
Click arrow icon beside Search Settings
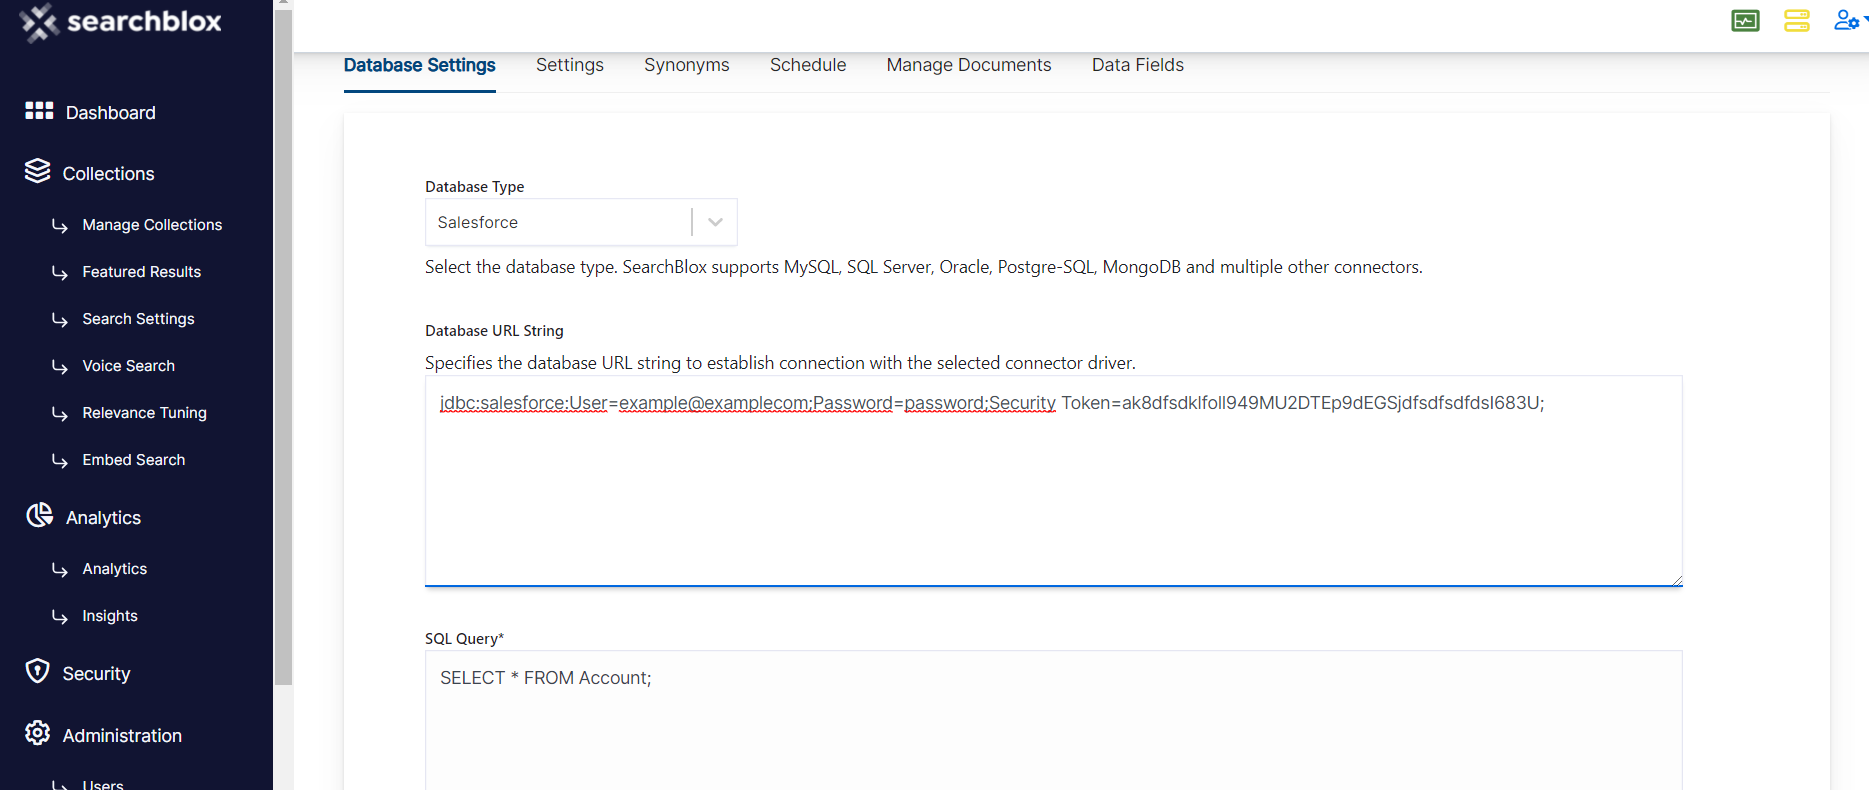[x=60, y=320]
